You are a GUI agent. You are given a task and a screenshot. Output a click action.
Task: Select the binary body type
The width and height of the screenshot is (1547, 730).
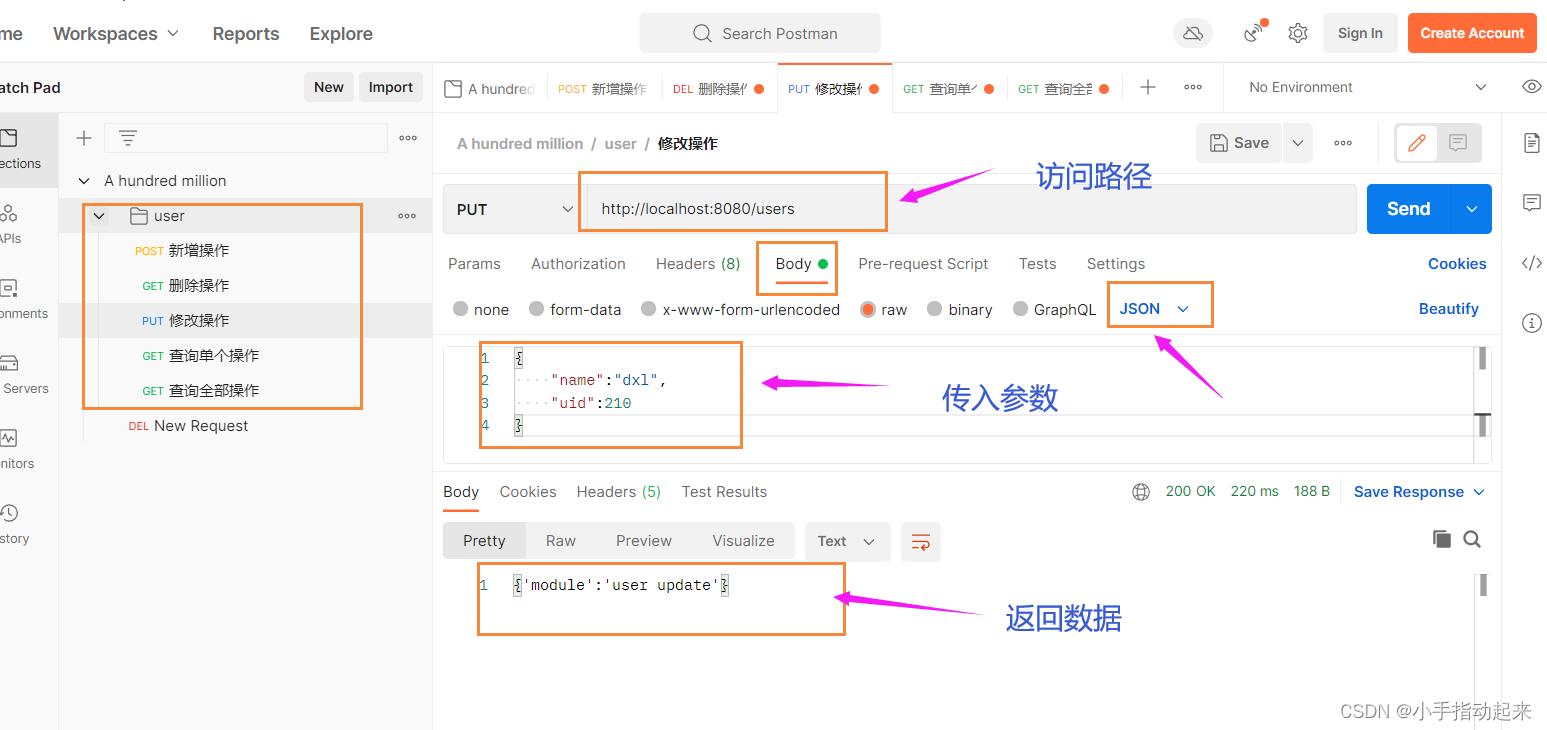[960, 309]
